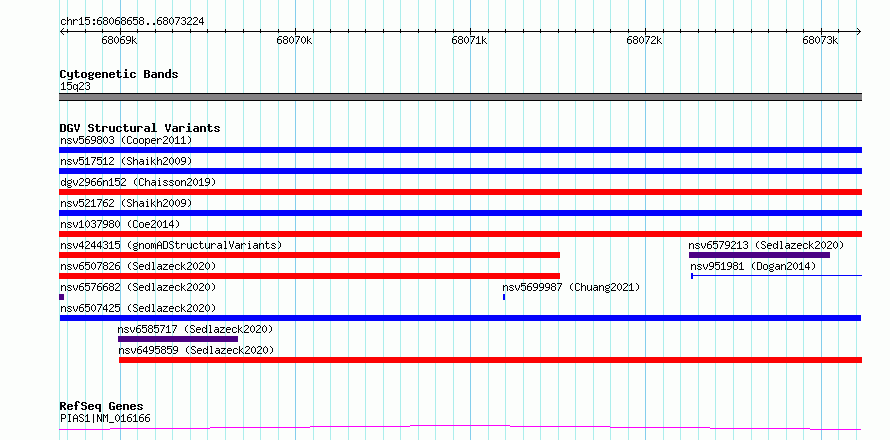Image resolution: width=890 pixels, height=440 pixels.
Task: Open variant dgv2966n152 (Chaisson2019) label
Action: 138,182
